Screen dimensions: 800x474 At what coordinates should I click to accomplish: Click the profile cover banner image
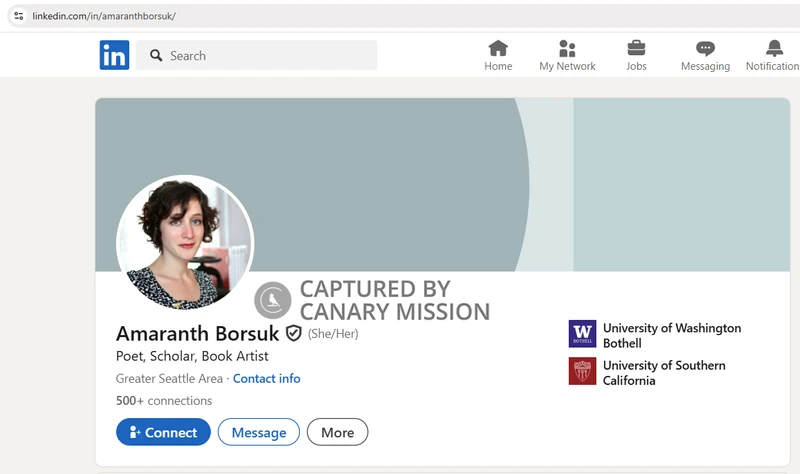(442, 184)
